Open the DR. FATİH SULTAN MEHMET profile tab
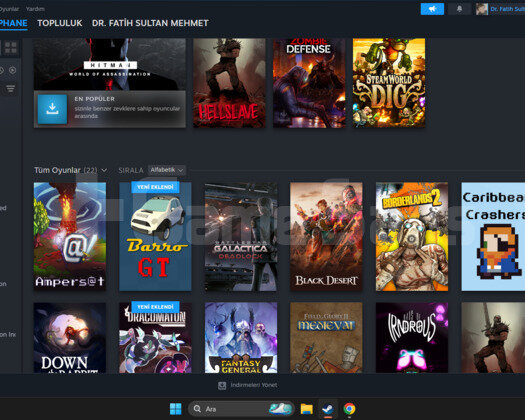Viewport: 525px width, 420px height. pos(150,23)
